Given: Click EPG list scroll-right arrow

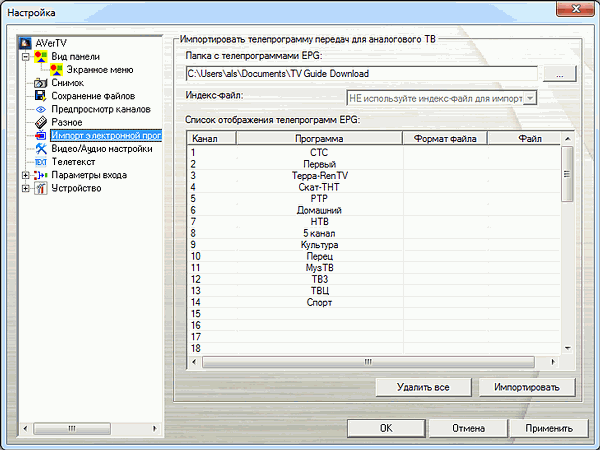Looking at the screenshot, I should [553, 362].
